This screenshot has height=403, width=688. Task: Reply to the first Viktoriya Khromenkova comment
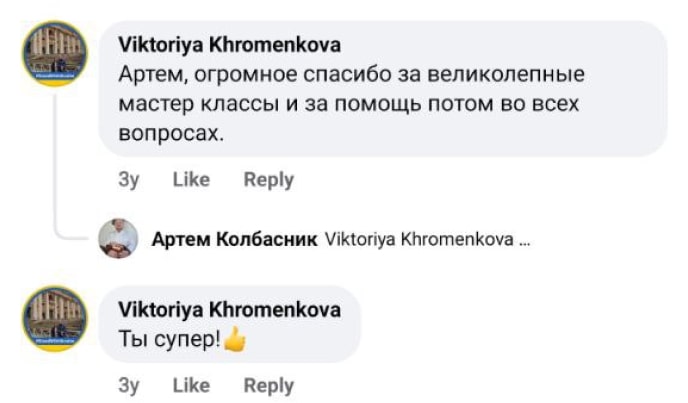(268, 180)
